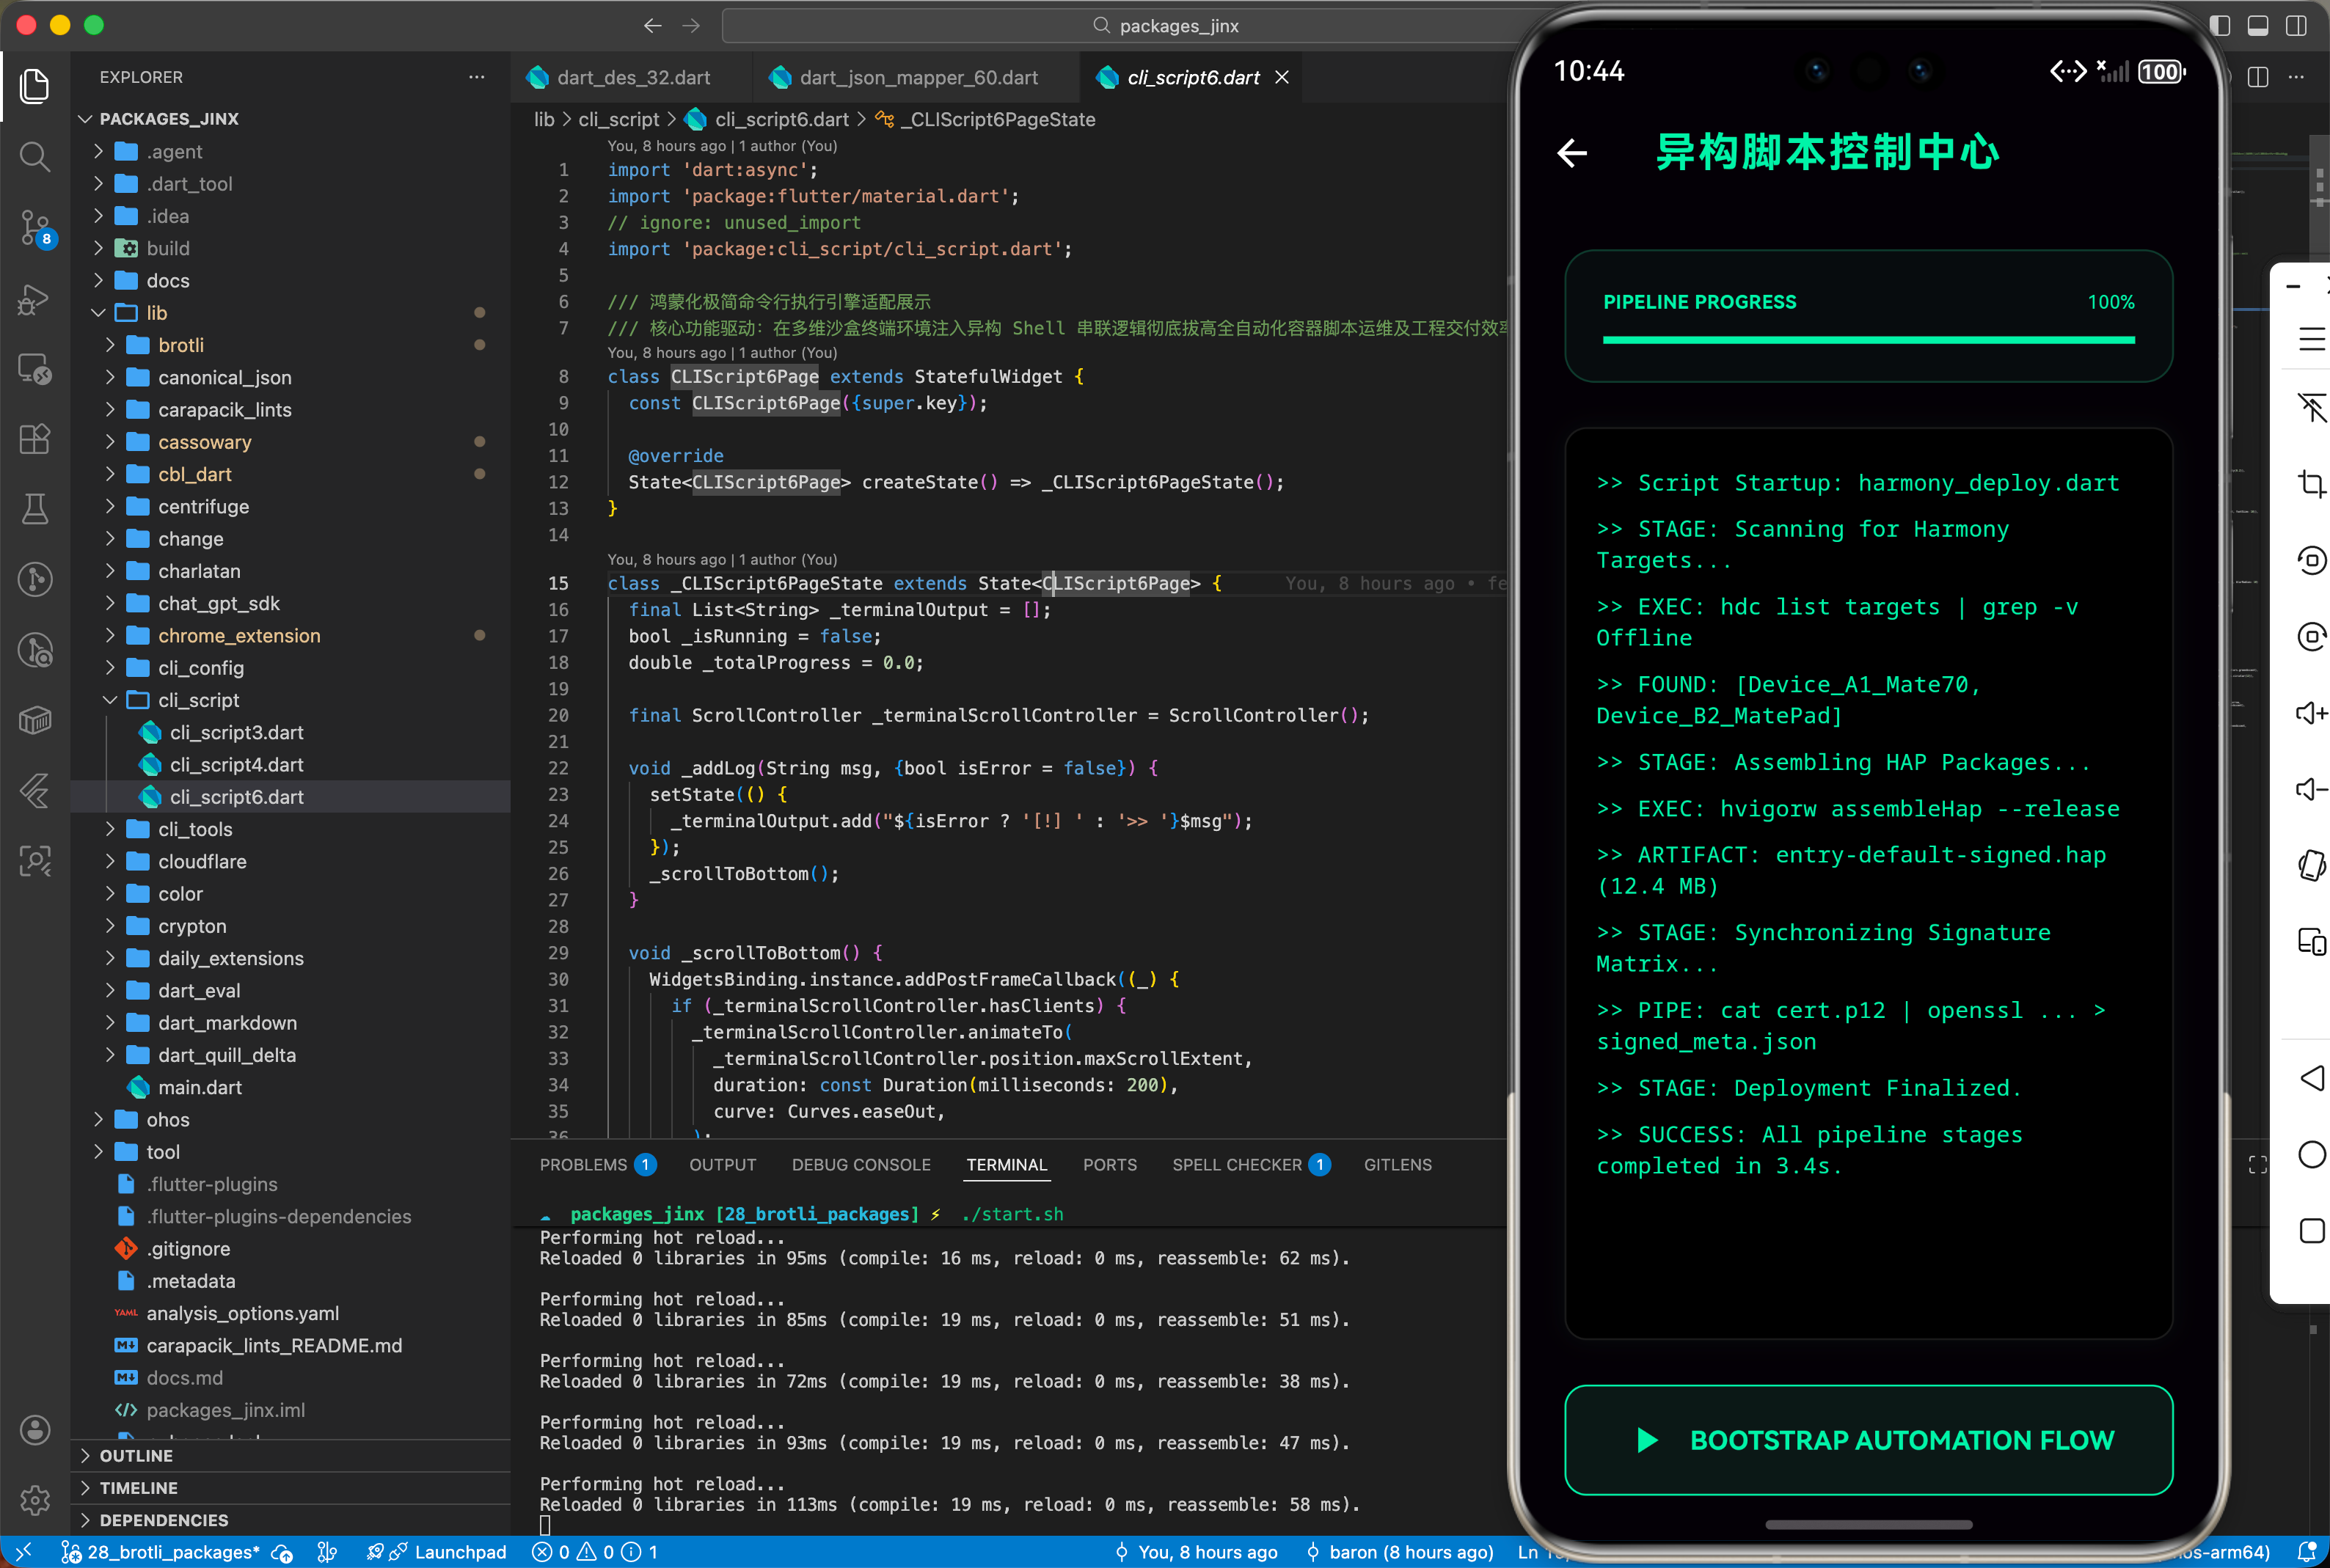Screen dimensions: 2330x1568
Task: Click the emulator crop screenshot icon
Action: [x=2311, y=484]
